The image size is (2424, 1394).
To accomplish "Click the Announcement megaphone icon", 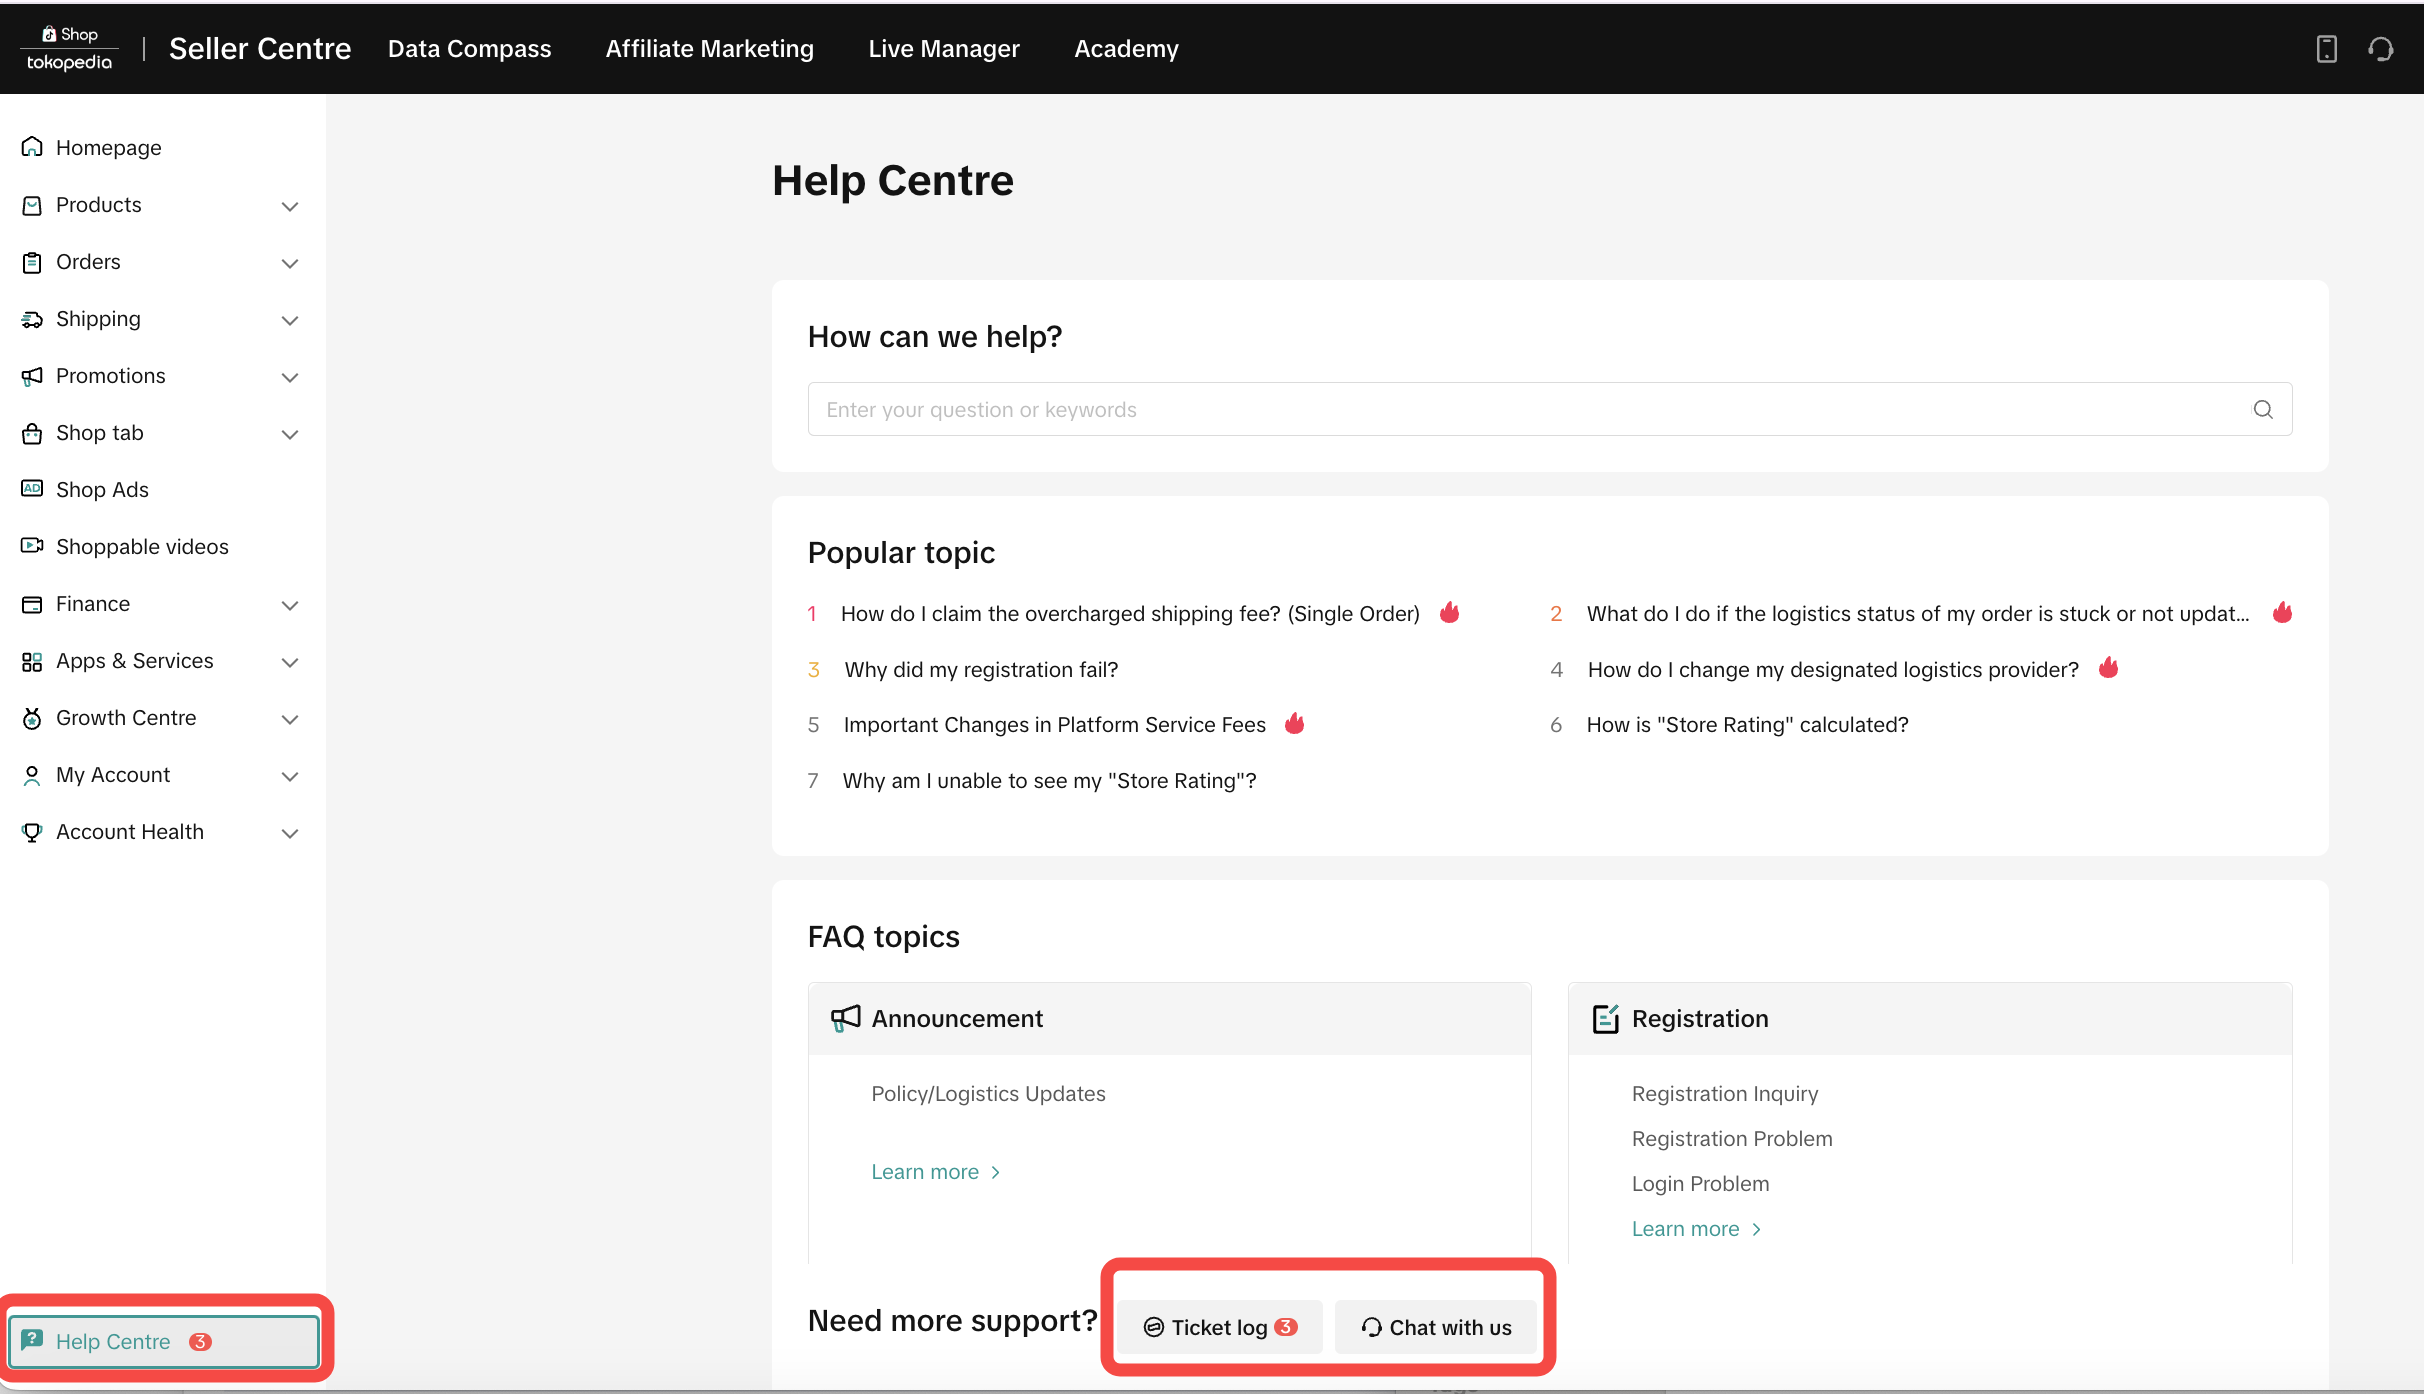I will point(845,1018).
